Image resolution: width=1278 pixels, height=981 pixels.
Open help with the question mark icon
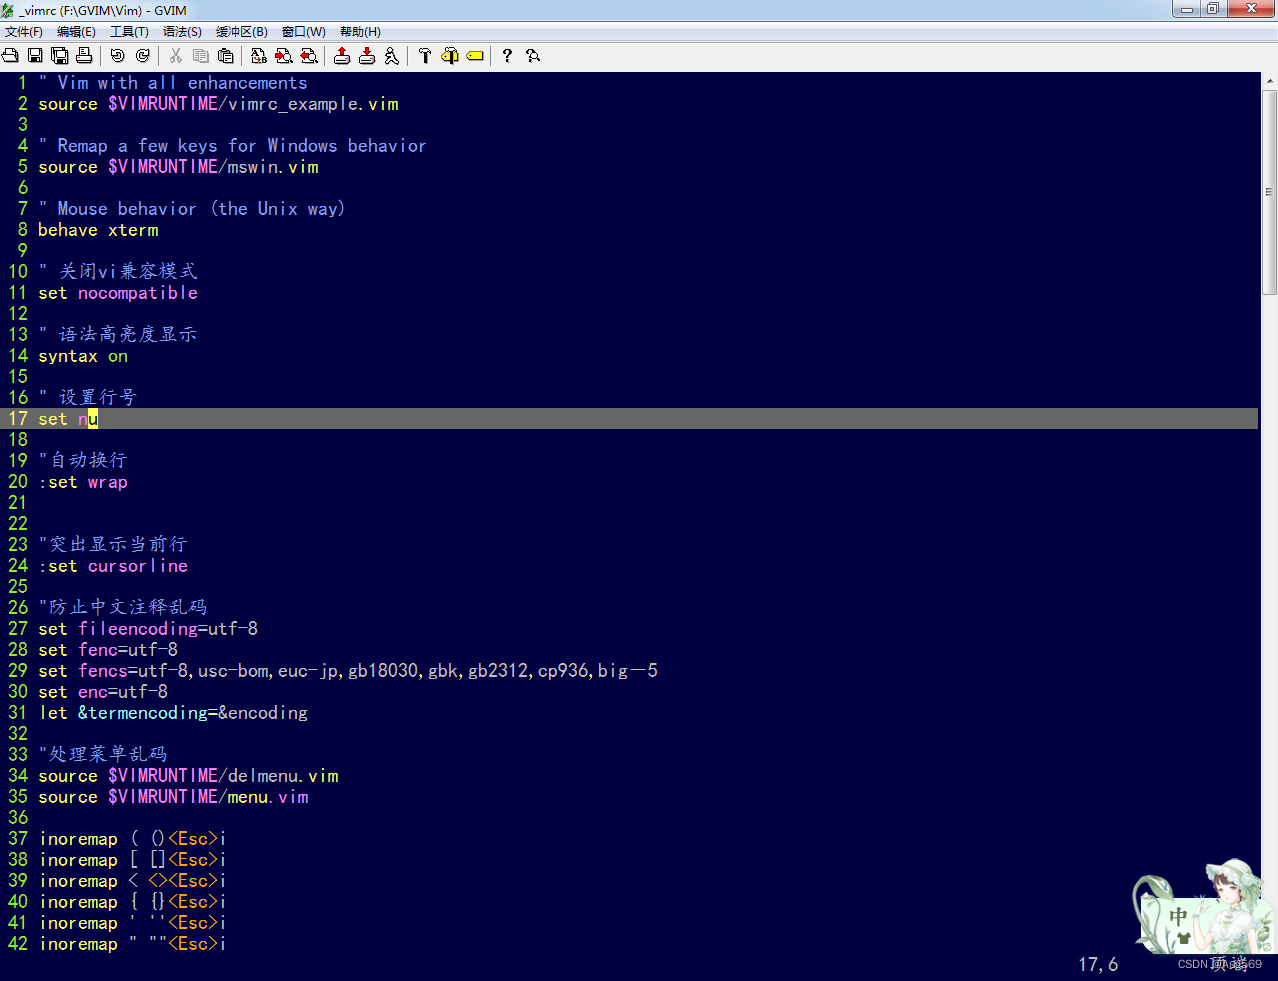pos(506,55)
